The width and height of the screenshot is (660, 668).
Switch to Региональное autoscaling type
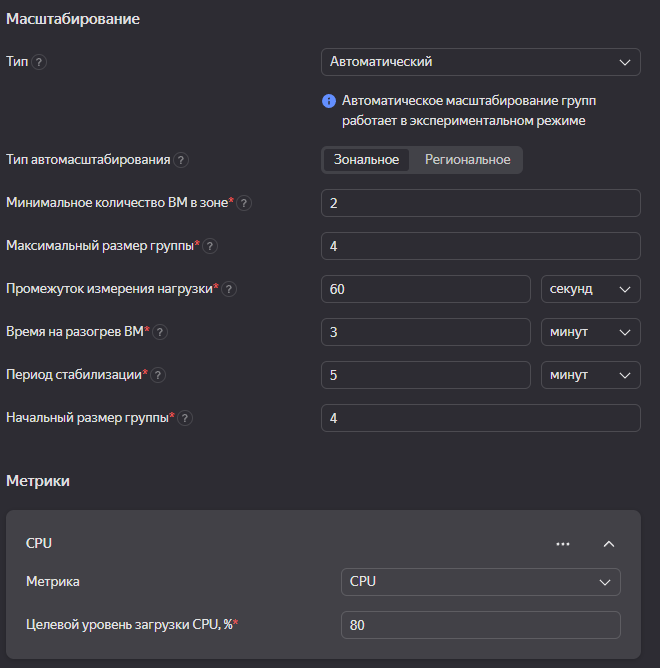pyautogui.click(x=467, y=160)
